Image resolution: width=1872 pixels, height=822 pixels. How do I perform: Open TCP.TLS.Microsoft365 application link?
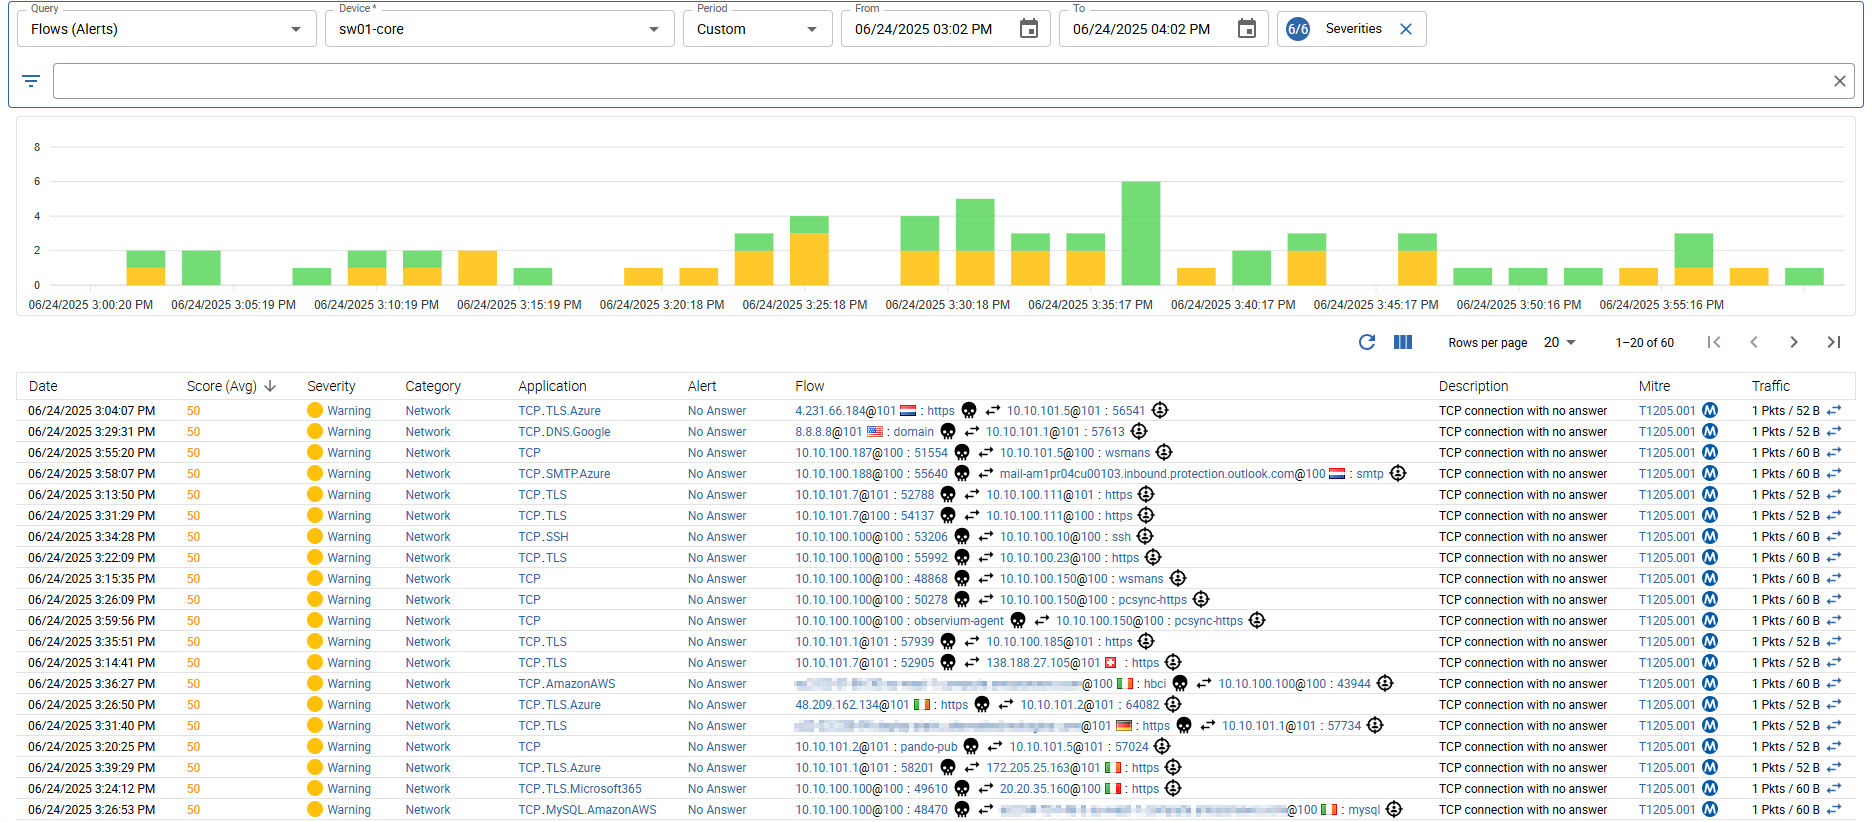pos(580,789)
